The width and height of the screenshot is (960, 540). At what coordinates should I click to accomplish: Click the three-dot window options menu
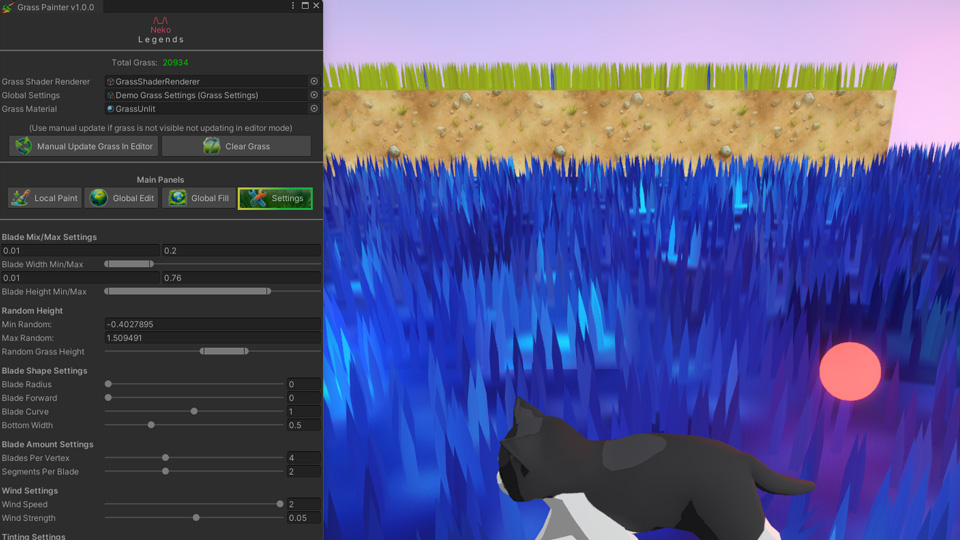tap(293, 6)
